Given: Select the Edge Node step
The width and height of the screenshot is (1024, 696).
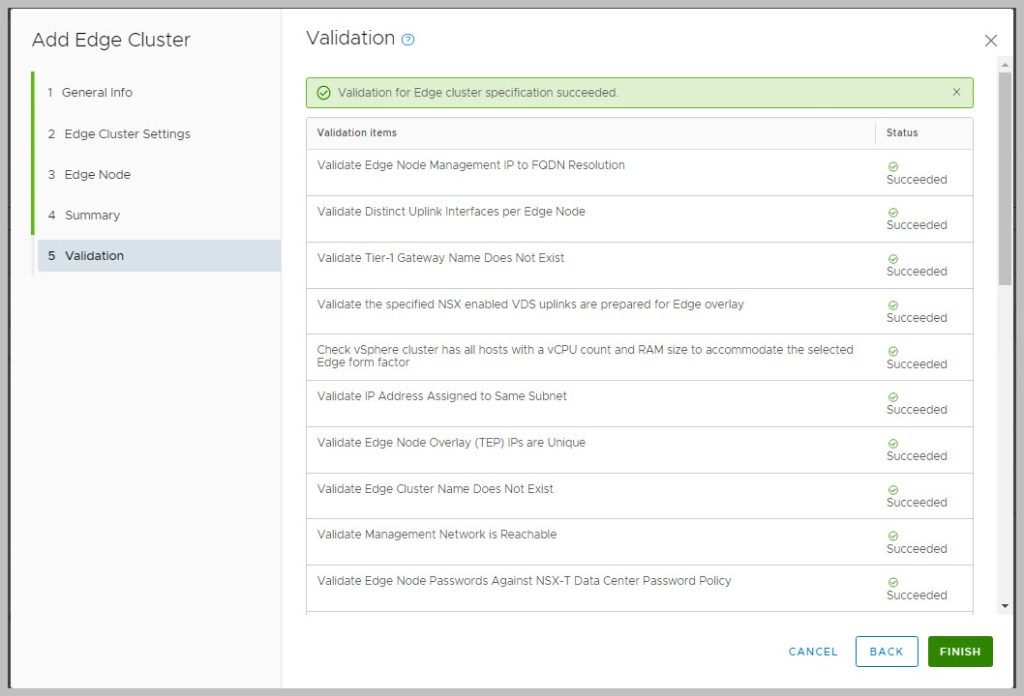Looking at the screenshot, I should [x=97, y=175].
